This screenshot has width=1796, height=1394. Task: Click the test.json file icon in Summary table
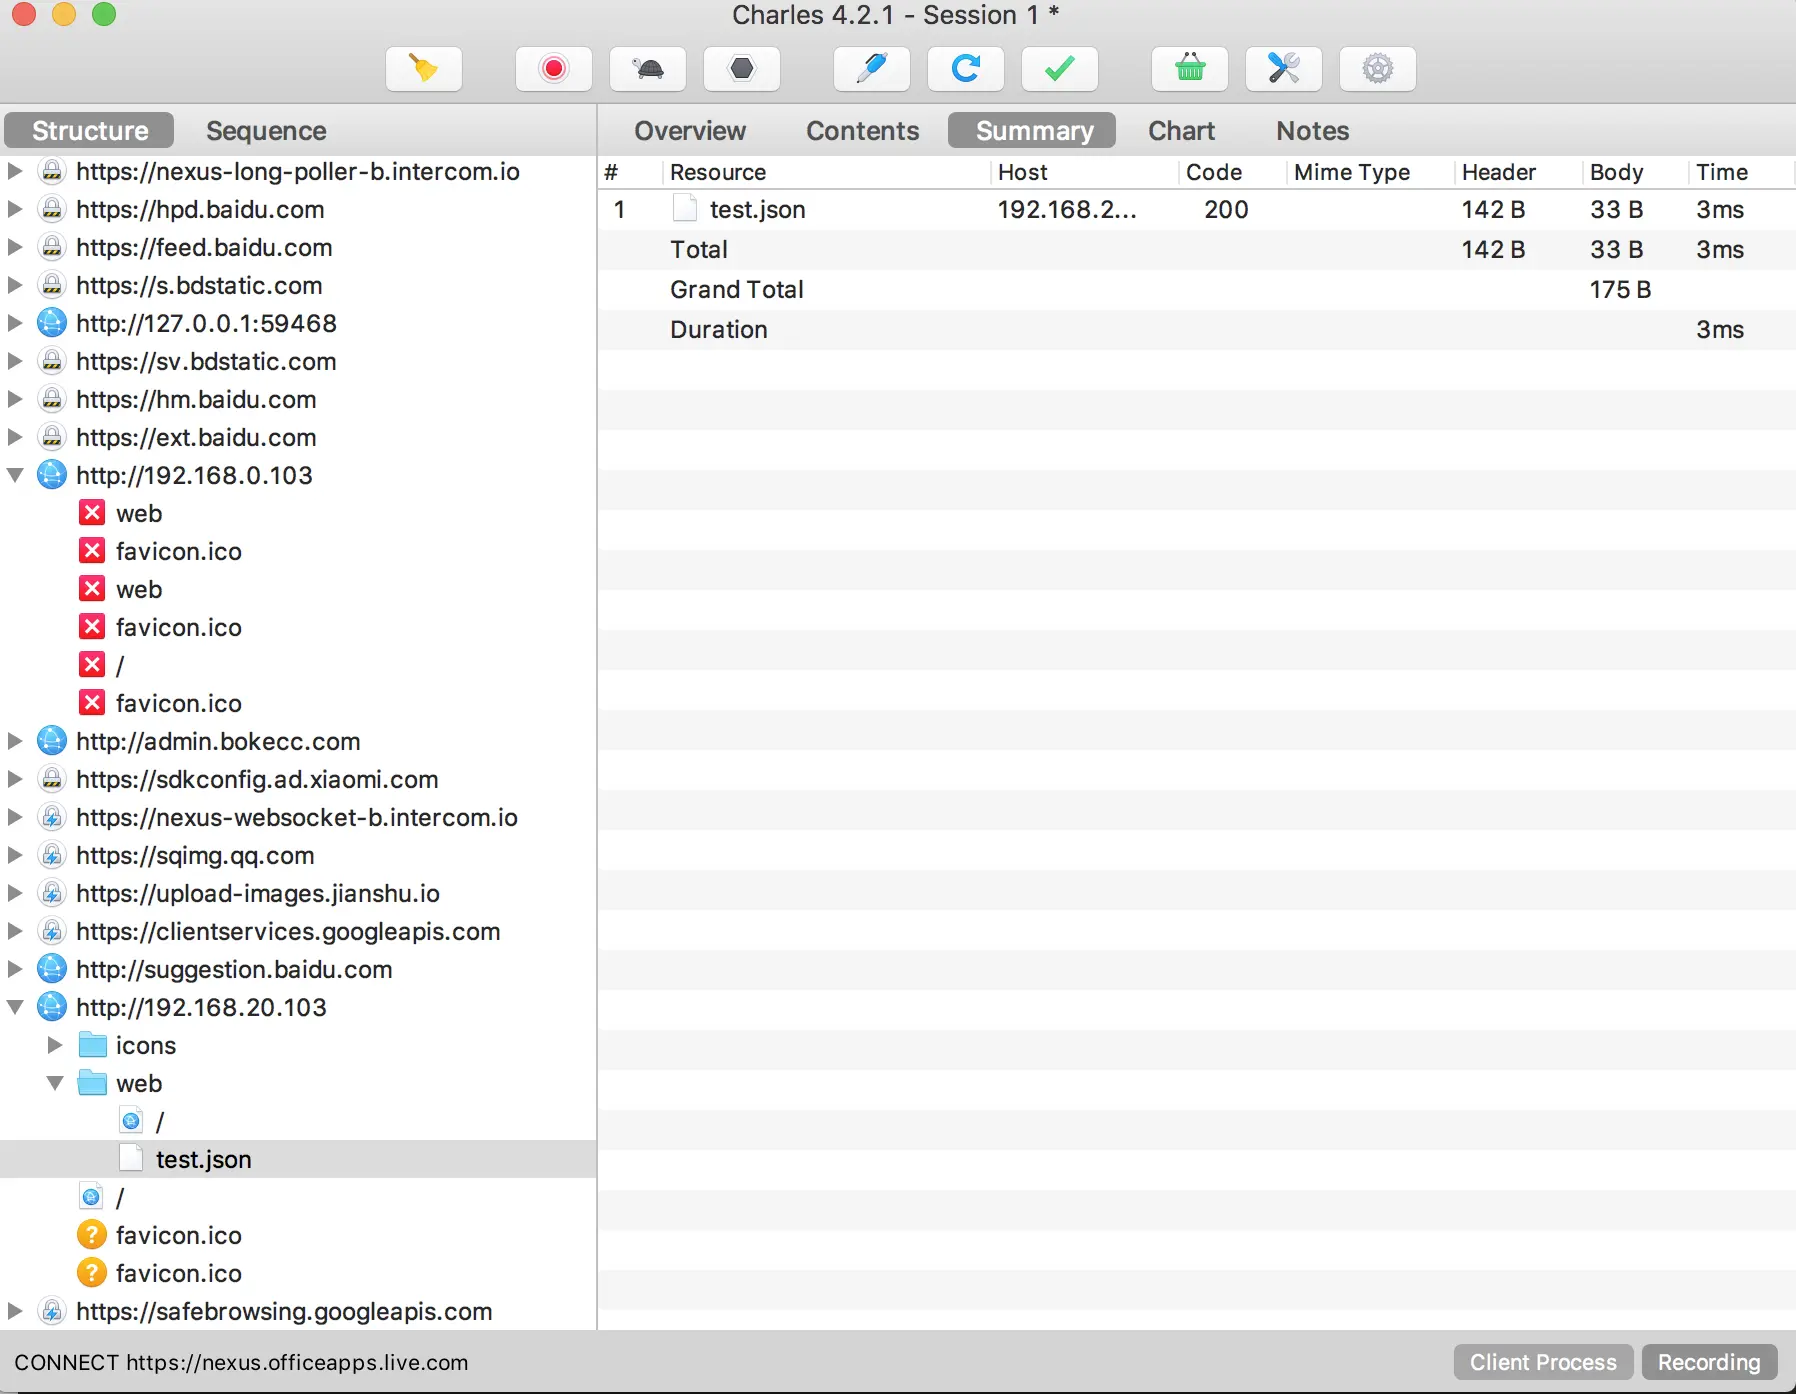tap(685, 208)
